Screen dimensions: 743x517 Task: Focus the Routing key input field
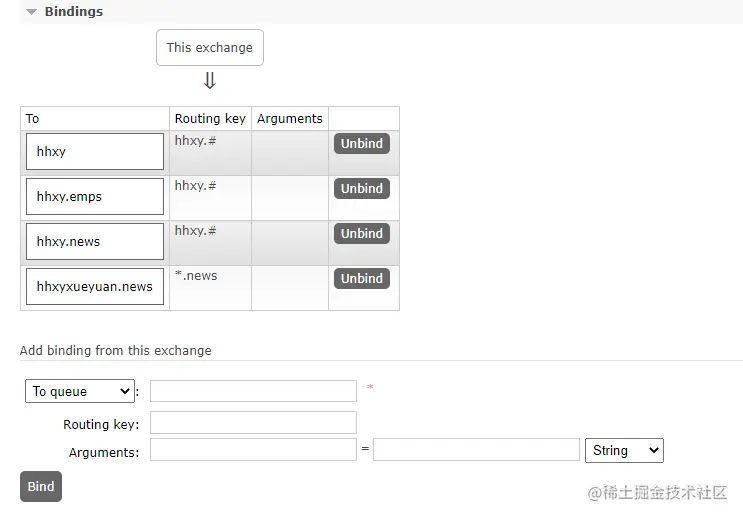tap(253, 422)
